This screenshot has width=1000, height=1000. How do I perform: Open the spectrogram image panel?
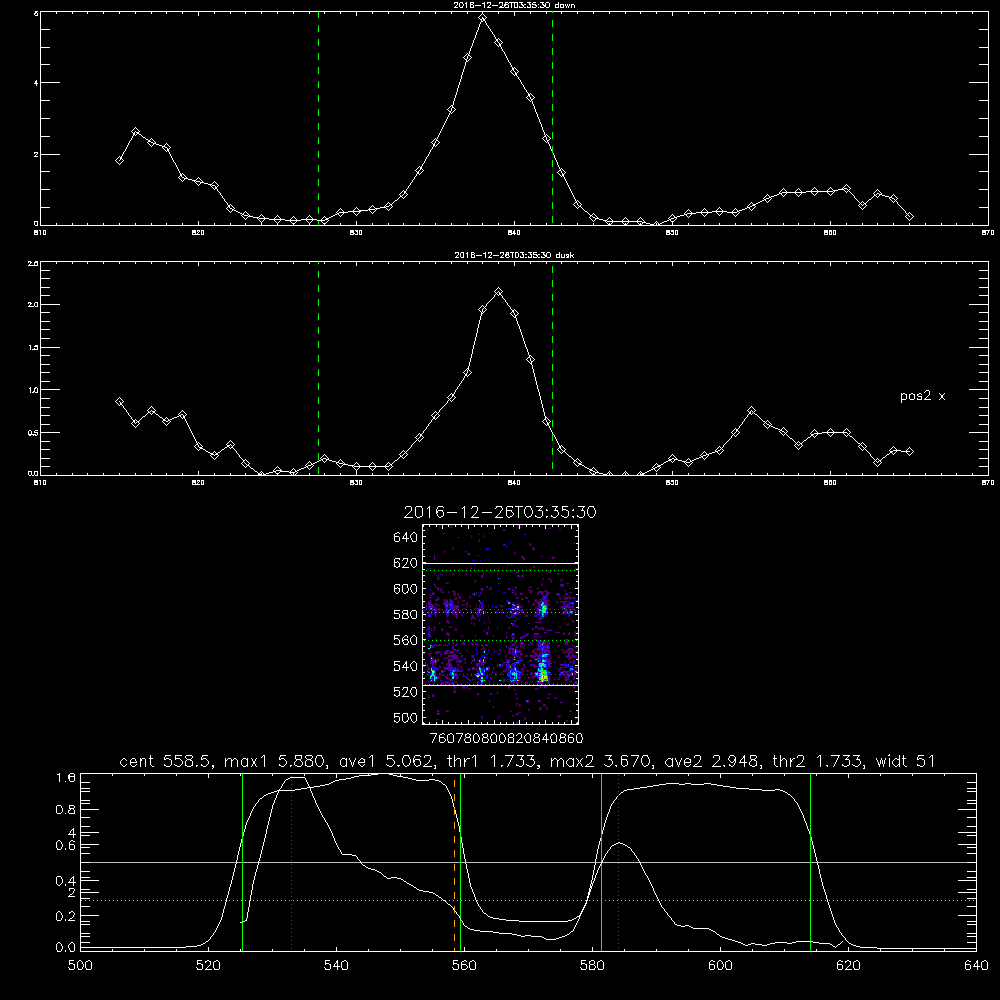click(x=501, y=624)
